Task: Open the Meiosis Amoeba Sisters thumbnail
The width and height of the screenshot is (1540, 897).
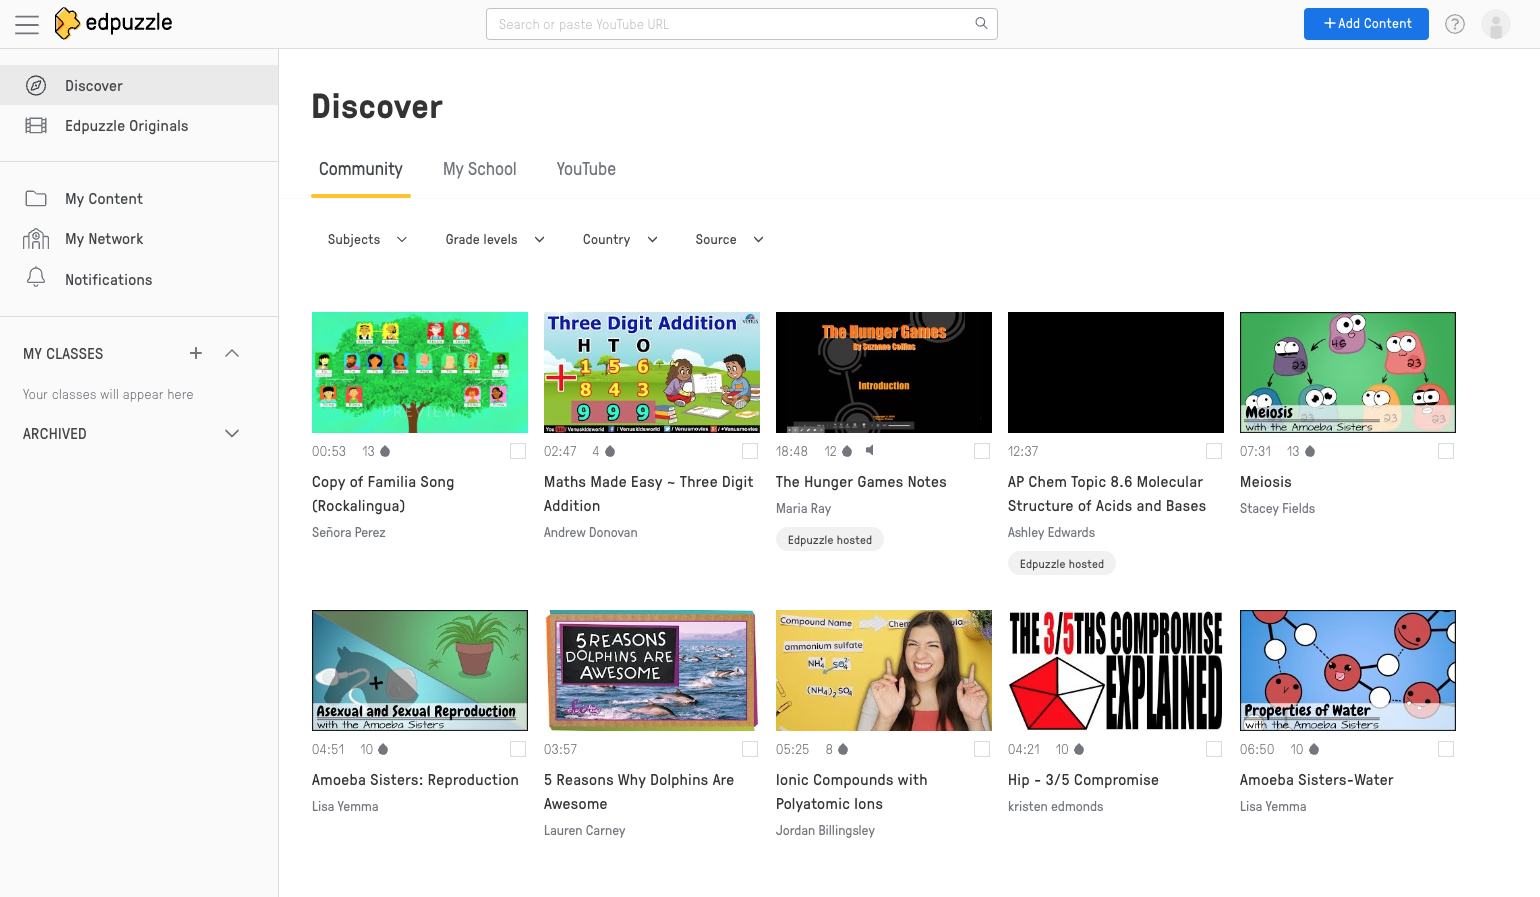Action: point(1348,372)
